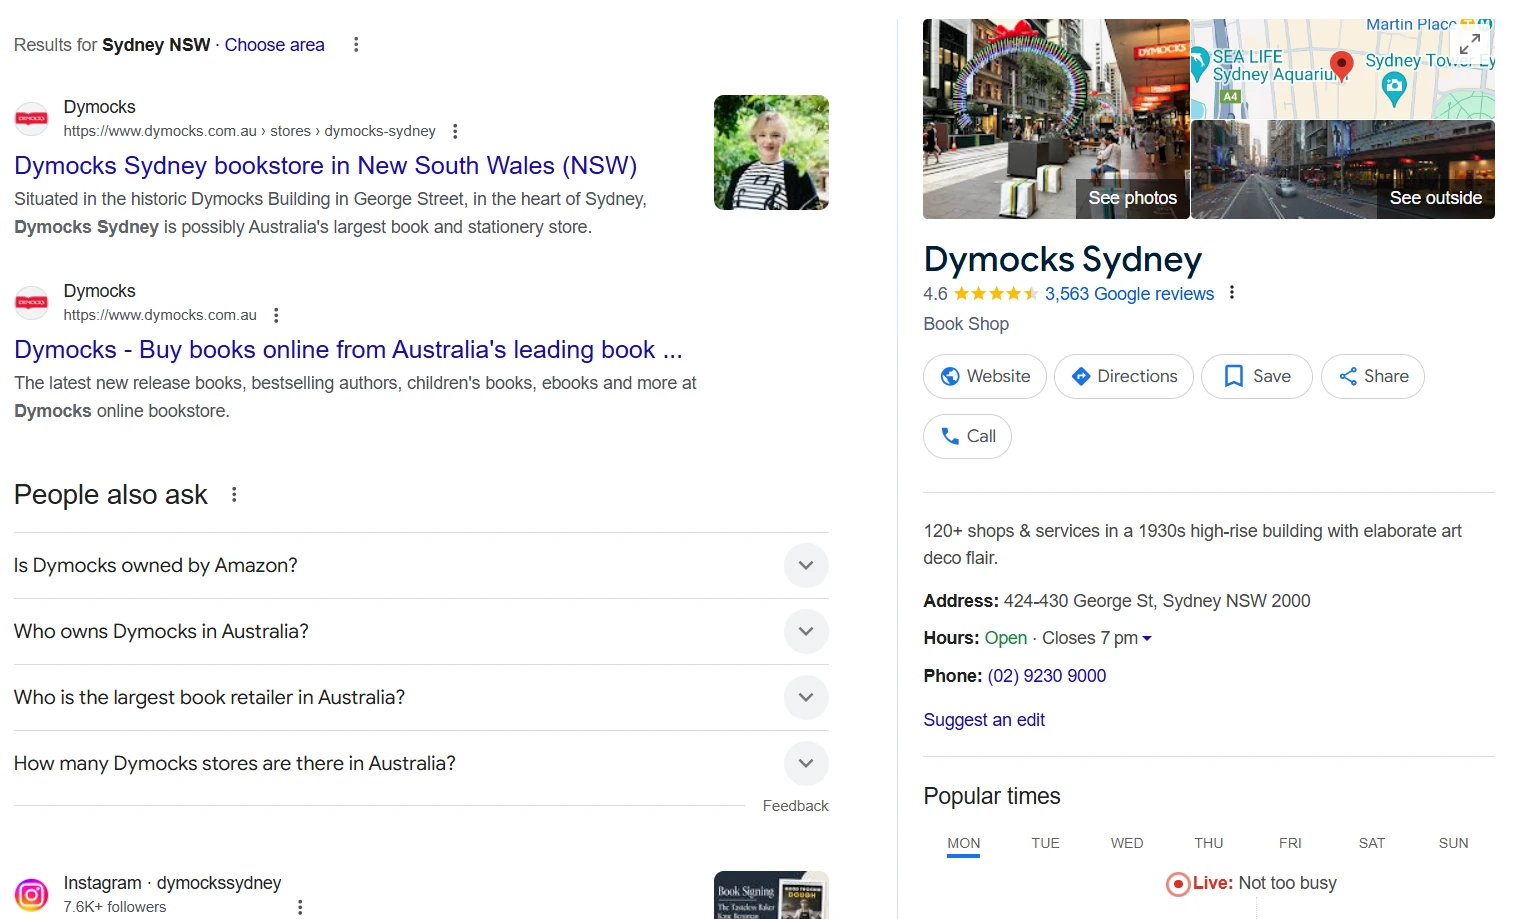Screen dimensions: 1515x919
Task: Expand 'How many Dymocks stores are there in Australia?'
Action: 806,763
